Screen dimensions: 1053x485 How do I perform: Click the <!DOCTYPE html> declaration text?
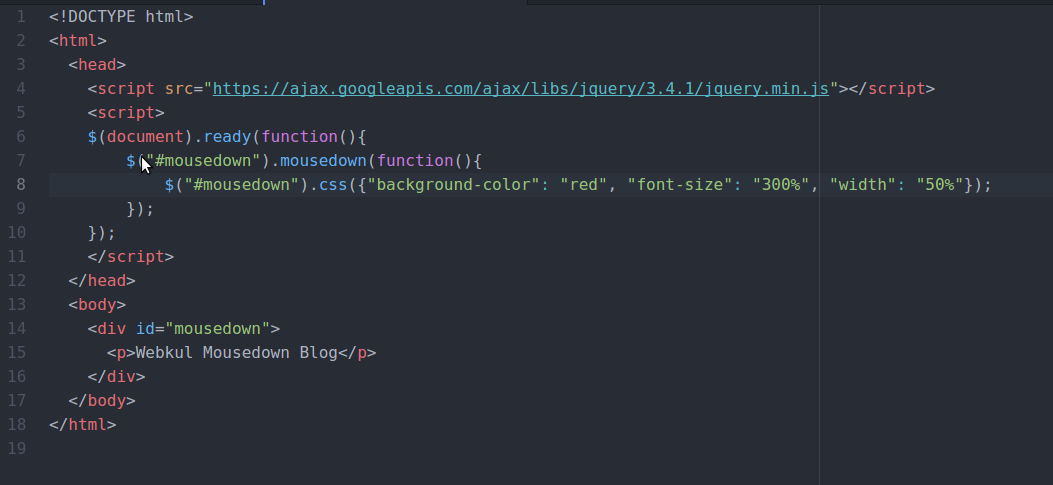122,17
